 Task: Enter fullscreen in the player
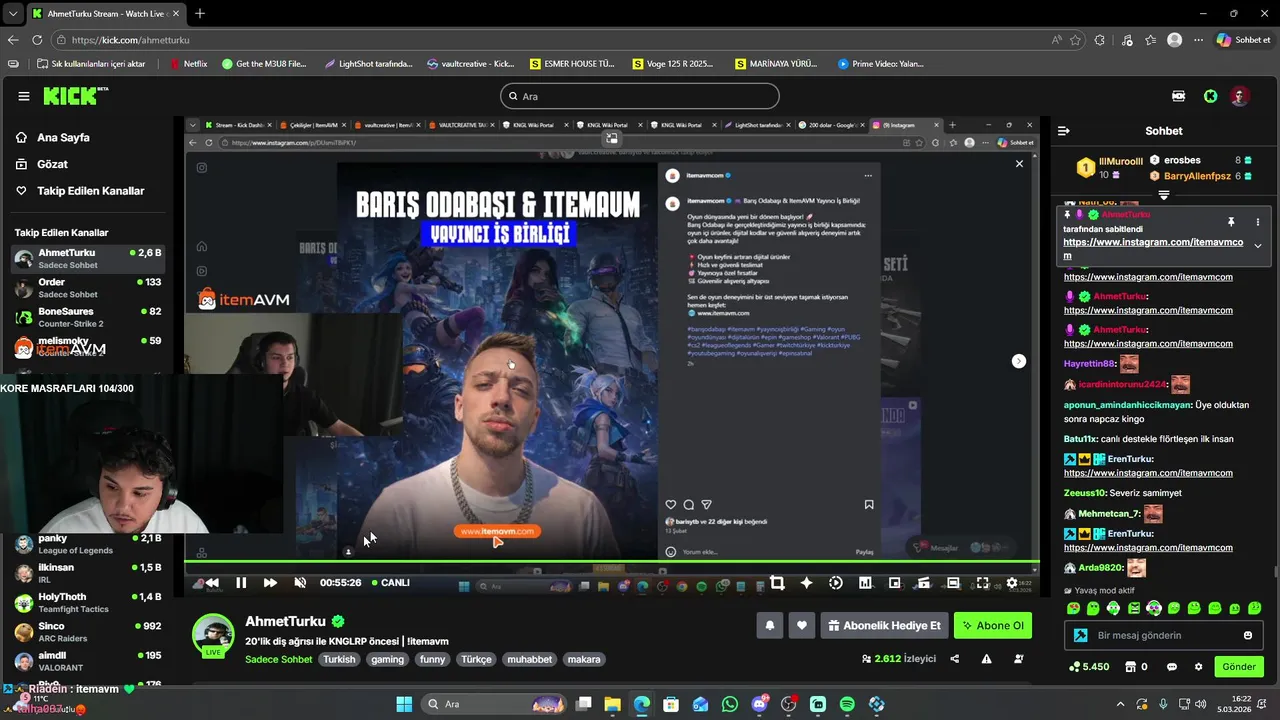click(983, 583)
